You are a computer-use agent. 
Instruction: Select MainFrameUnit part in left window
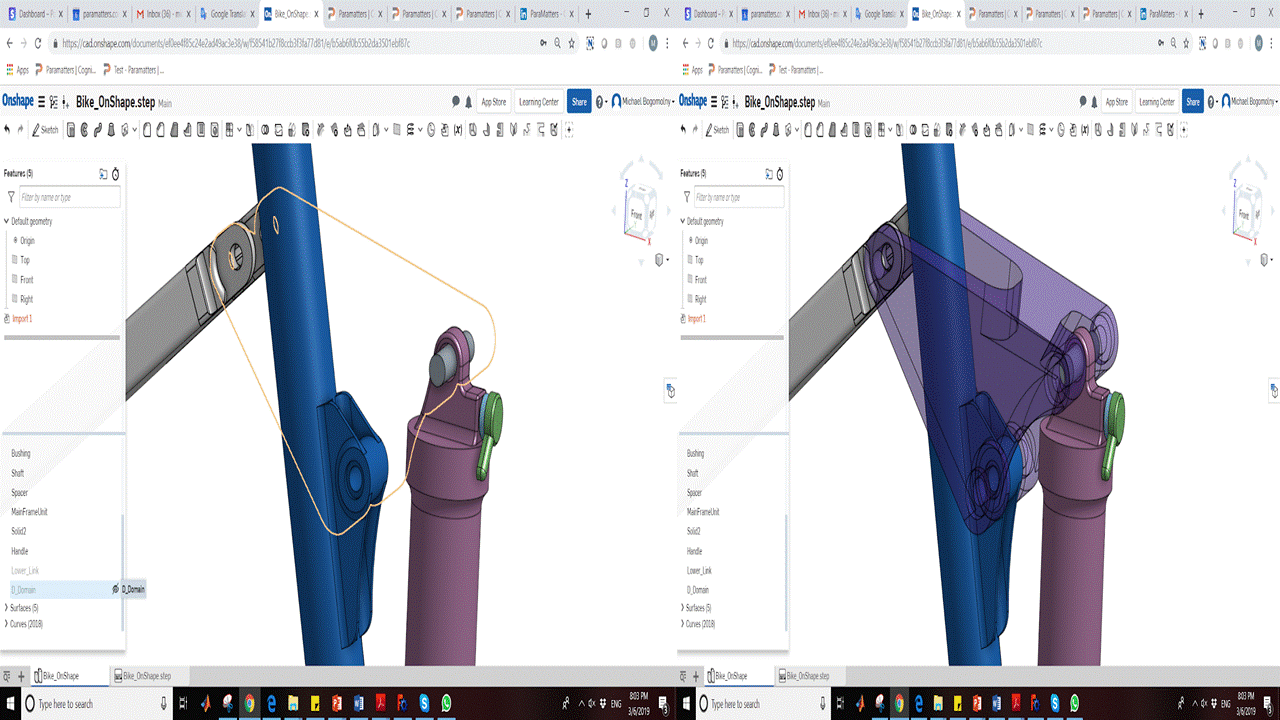pyautogui.click(x=30, y=512)
